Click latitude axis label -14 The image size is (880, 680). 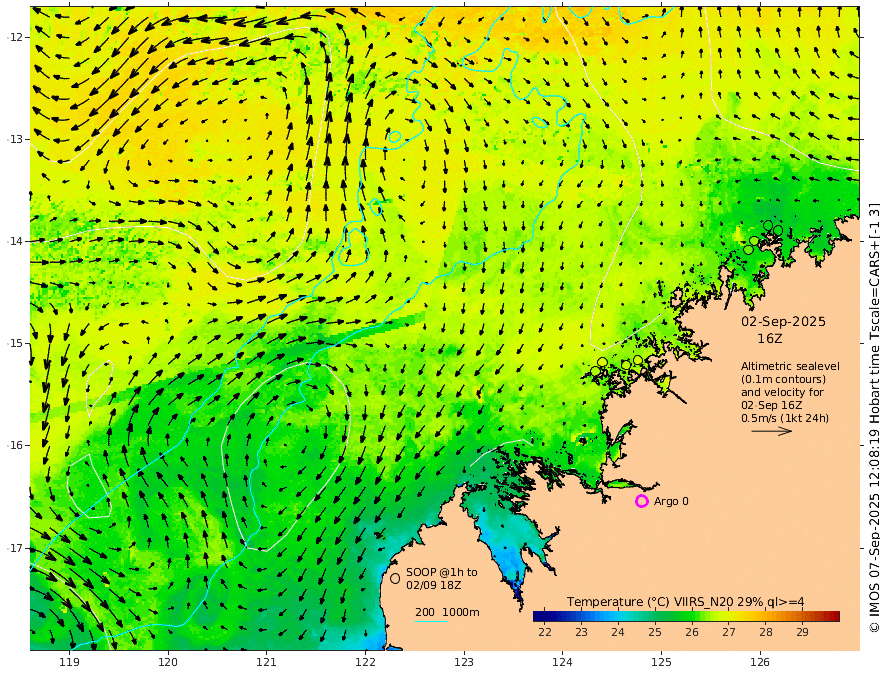point(15,241)
